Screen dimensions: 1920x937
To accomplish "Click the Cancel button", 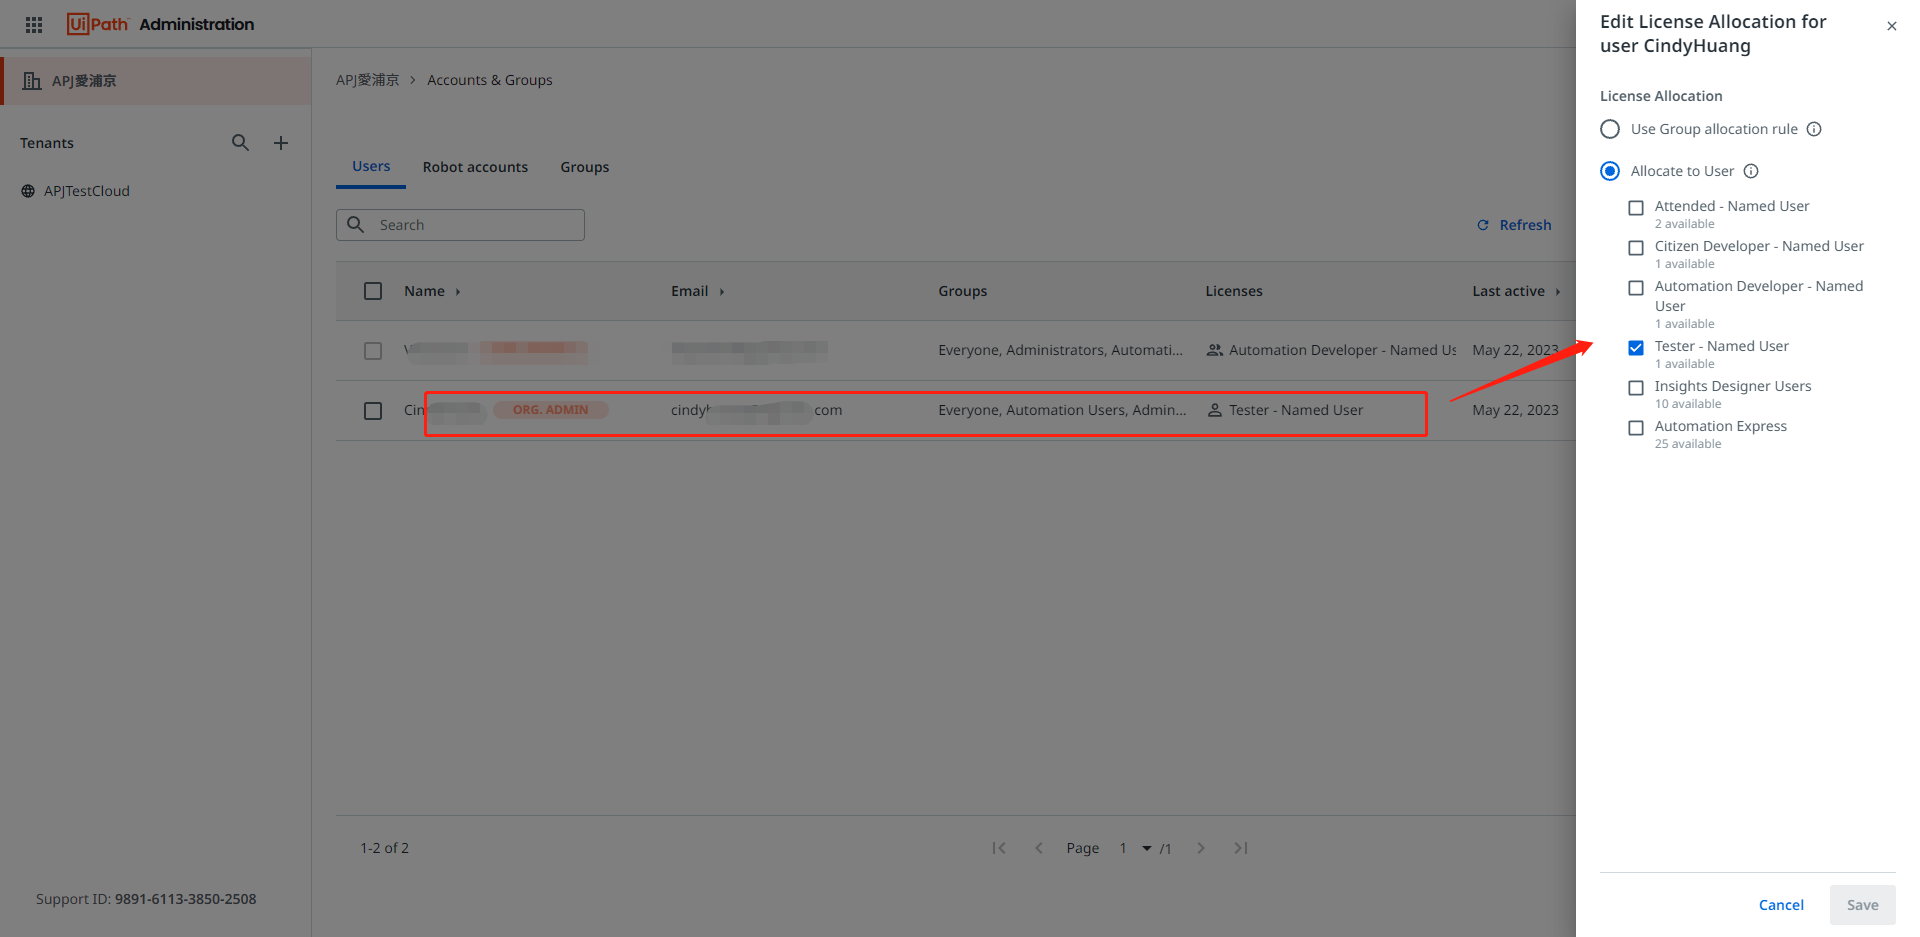I will pos(1781,905).
